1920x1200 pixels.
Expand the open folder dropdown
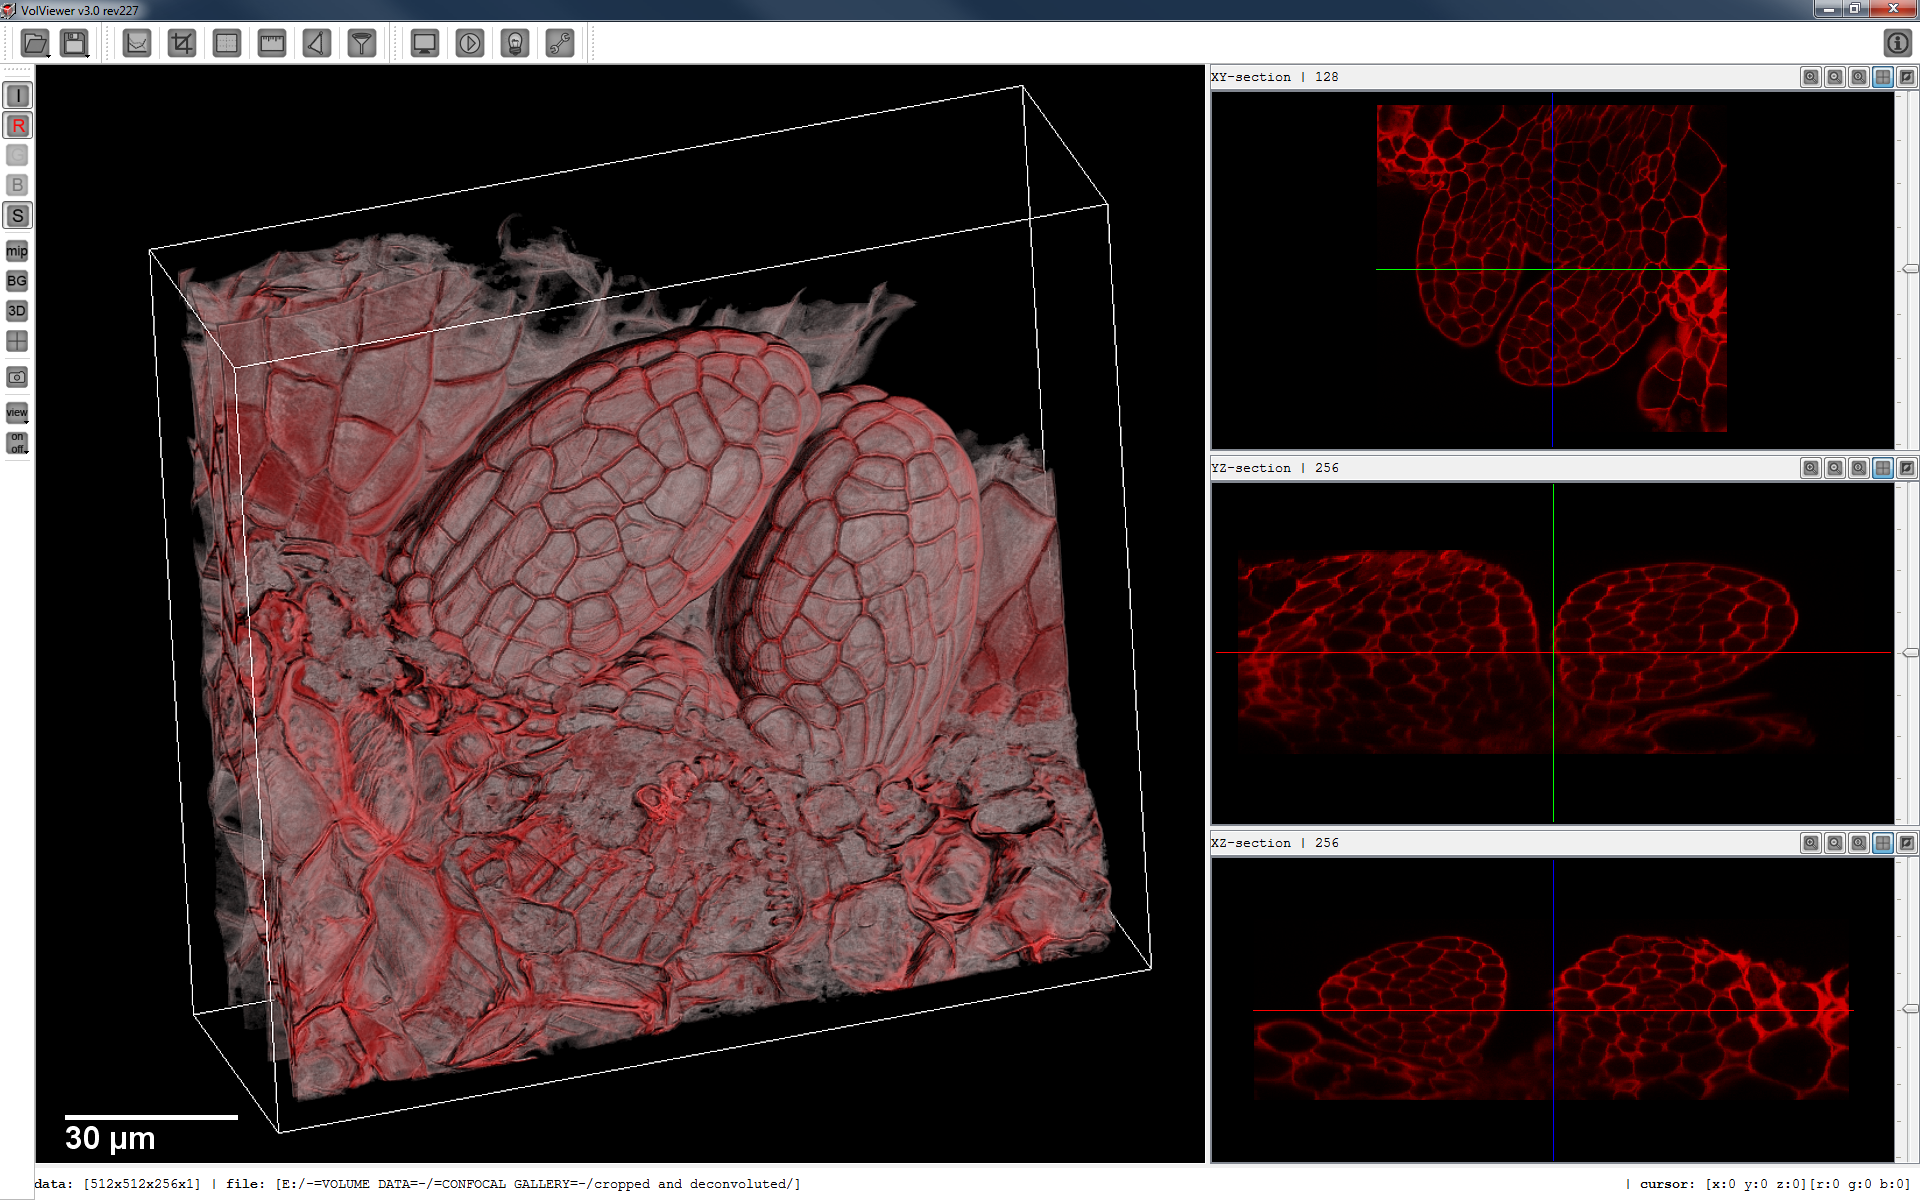(x=36, y=43)
